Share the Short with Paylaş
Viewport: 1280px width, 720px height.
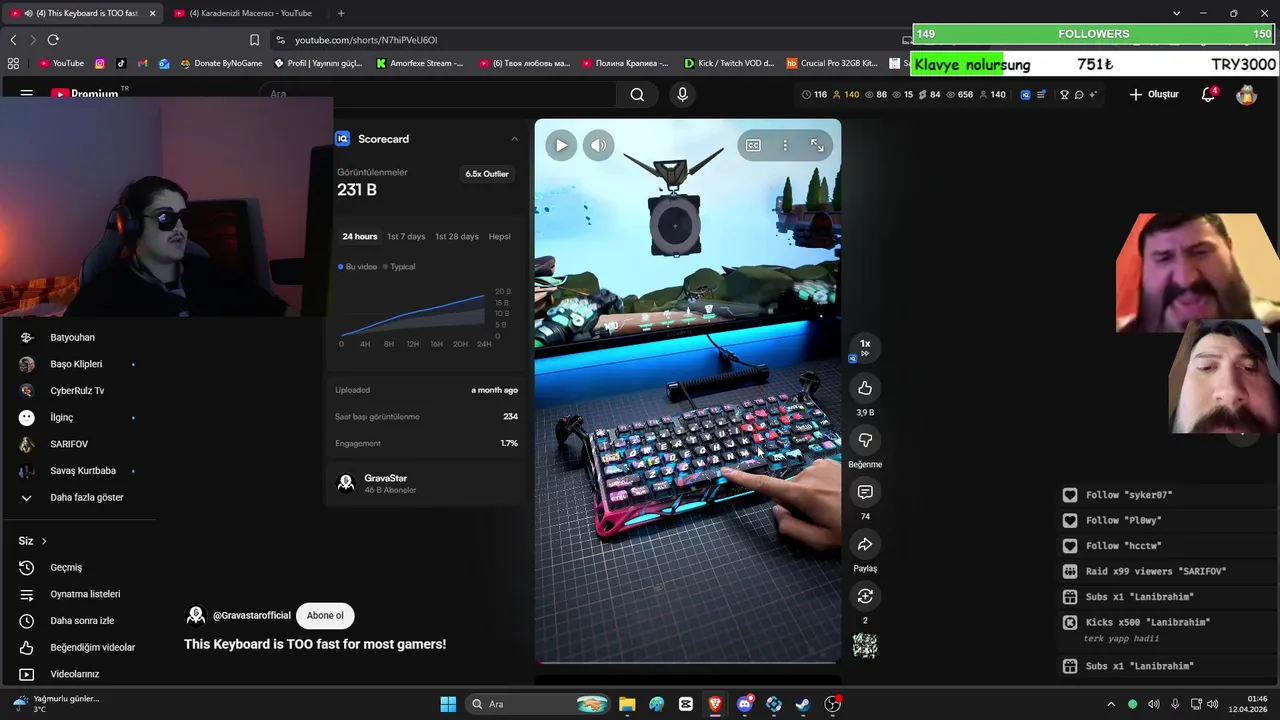pos(865,544)
